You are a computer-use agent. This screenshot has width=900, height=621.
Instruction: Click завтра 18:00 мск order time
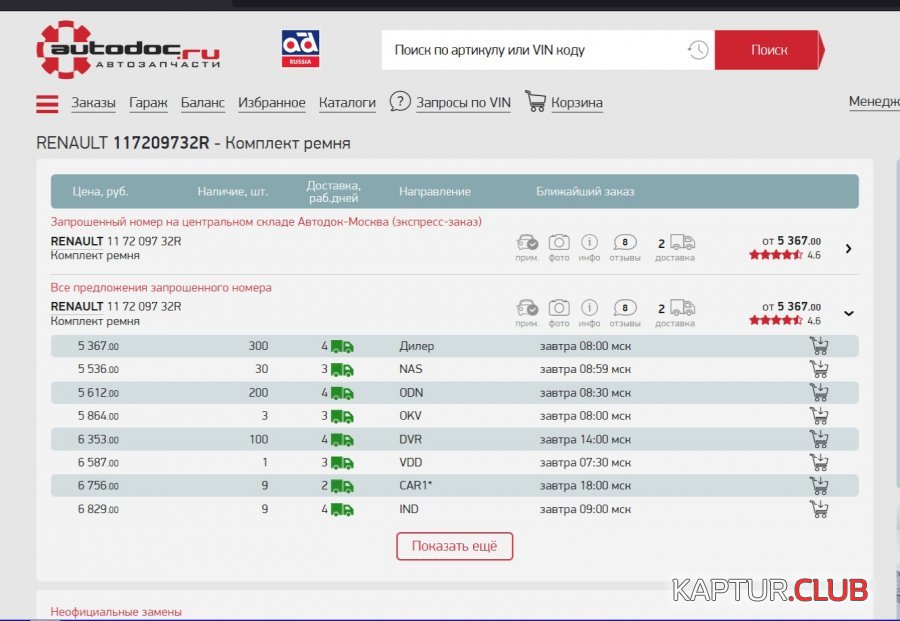[x=585, y=486]
